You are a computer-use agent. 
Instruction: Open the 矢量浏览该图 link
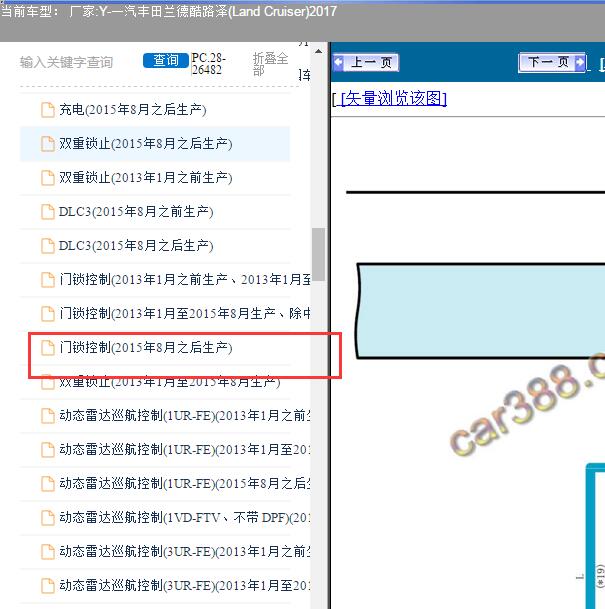tap(393, 99)
